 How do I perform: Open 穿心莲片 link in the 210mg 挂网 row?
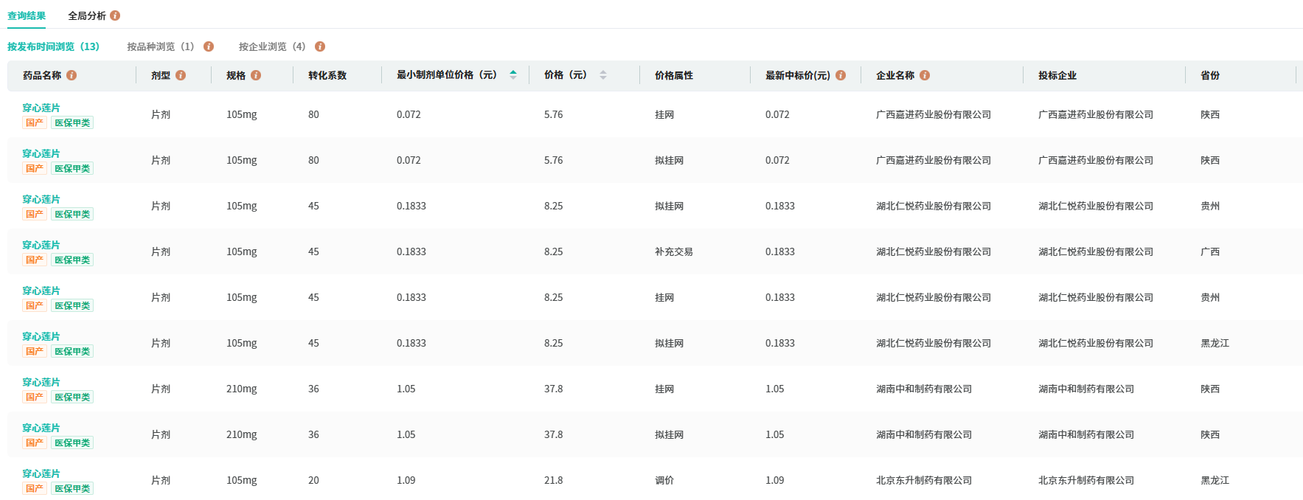pos(41,382)
